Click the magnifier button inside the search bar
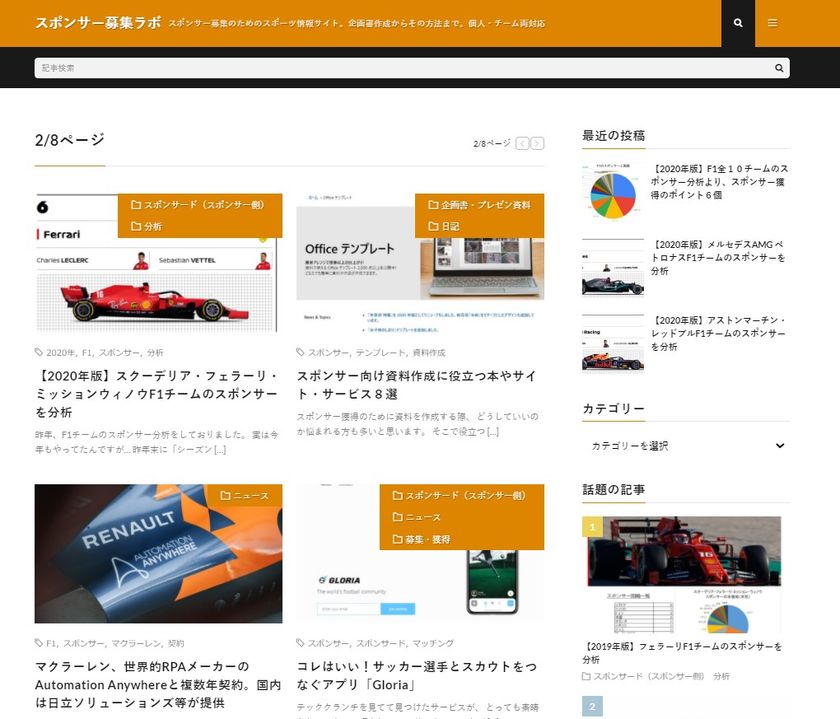Image resolution: width=840 pixels, height=719 pixels. [779, 68]
